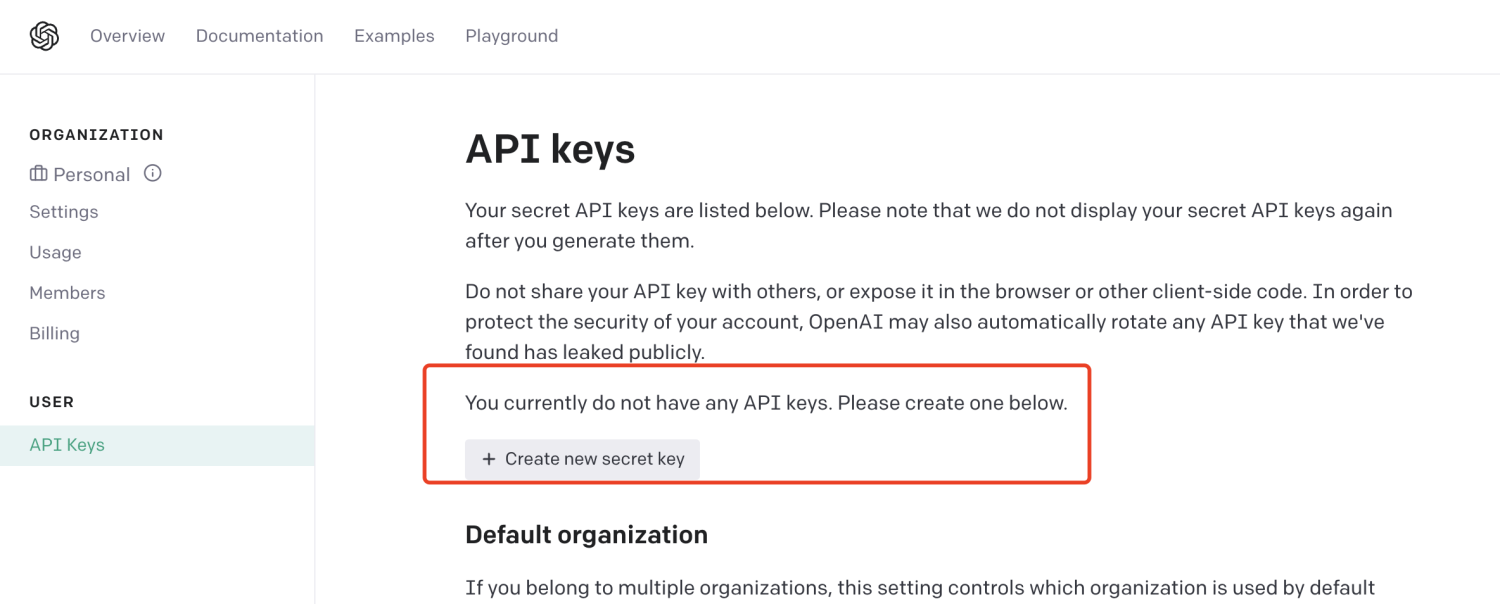Select API Keys in the sidebar
1500x604 pixels.
tap(67, 445)
